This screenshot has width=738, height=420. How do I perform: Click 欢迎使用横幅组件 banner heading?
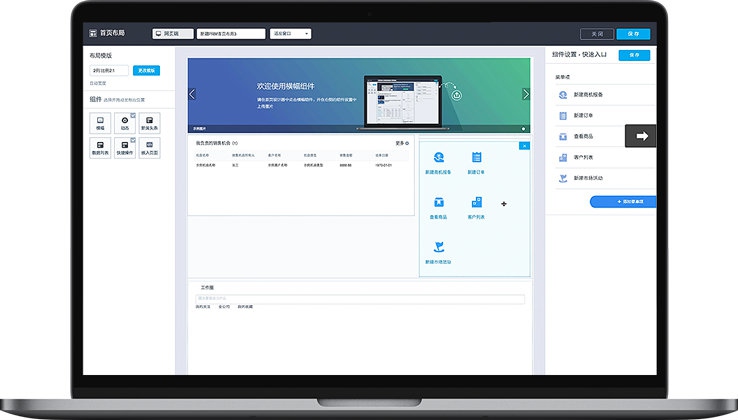click(x=285, y=86)
